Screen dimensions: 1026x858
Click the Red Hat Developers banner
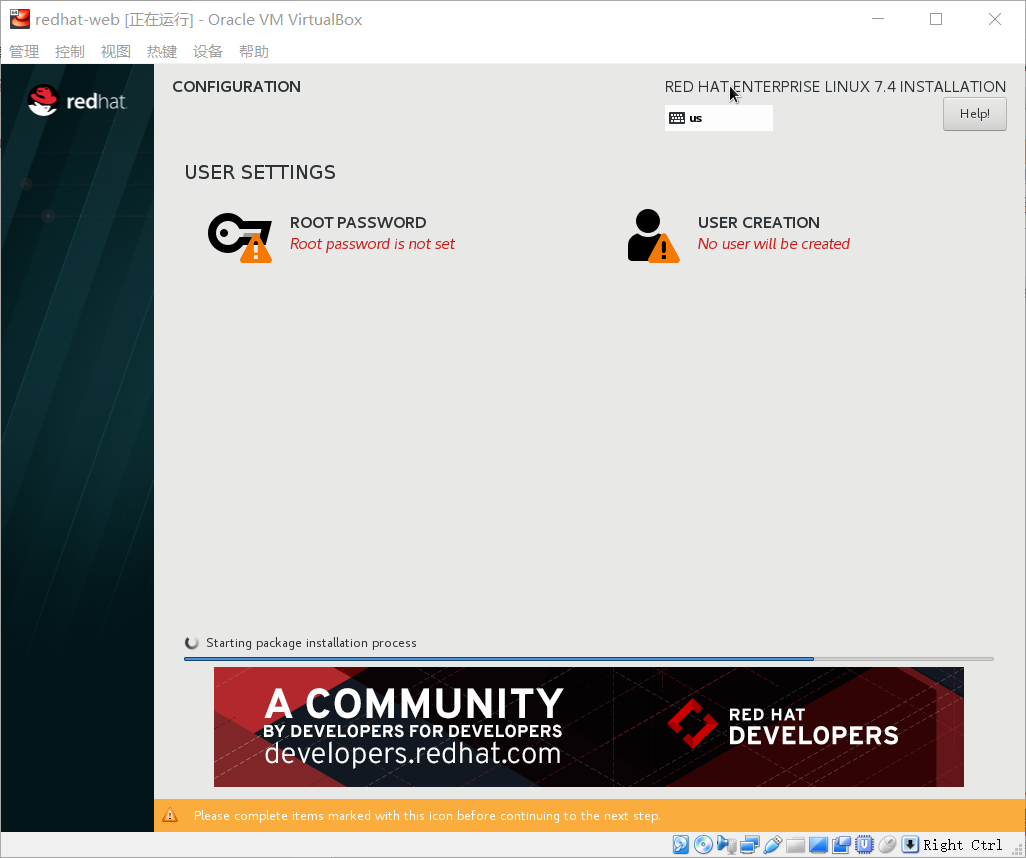[x=589, y=726]
